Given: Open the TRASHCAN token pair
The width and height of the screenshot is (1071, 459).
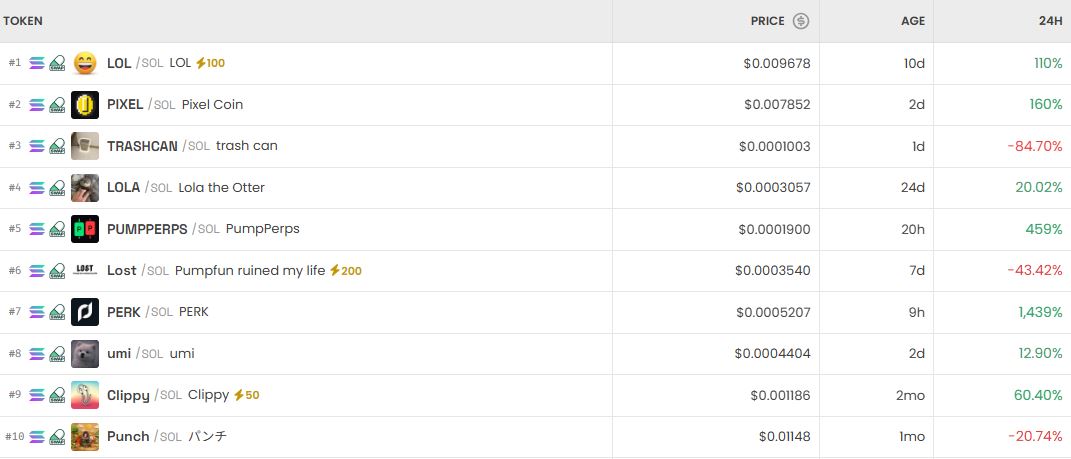Looking at the screenshot, I should (142, 146).
